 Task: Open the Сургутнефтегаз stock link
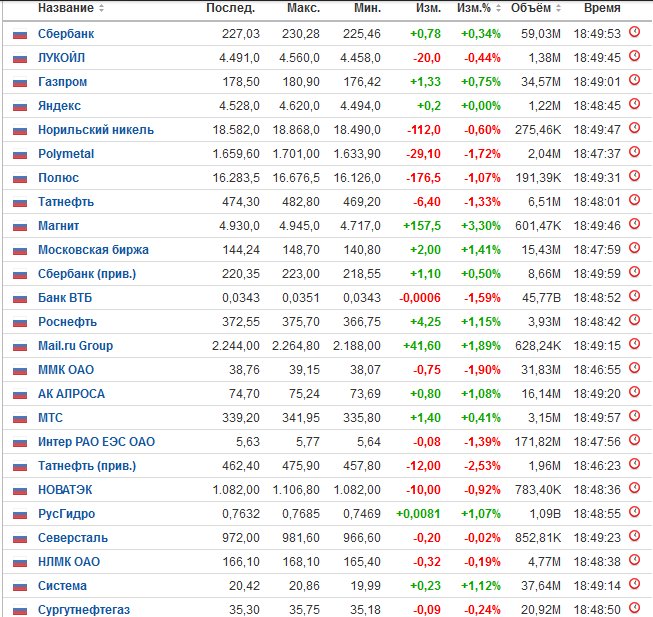click(x=84, y=610)
